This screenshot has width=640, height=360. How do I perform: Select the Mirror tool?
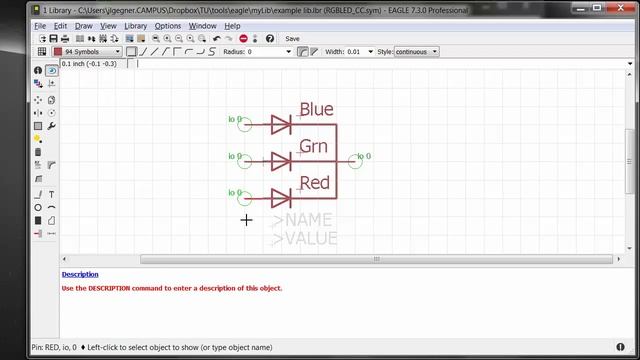point(38,113)
